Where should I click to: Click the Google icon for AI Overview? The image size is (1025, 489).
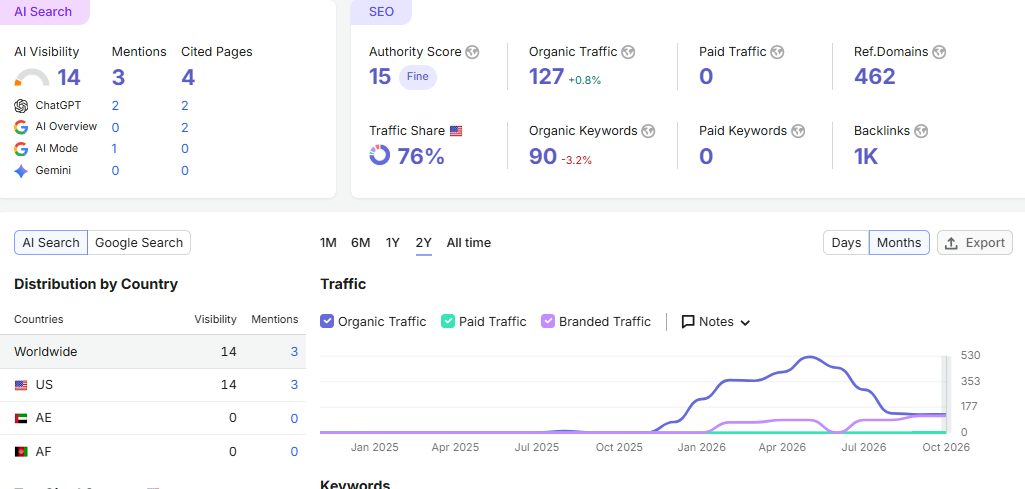(21, 127)
